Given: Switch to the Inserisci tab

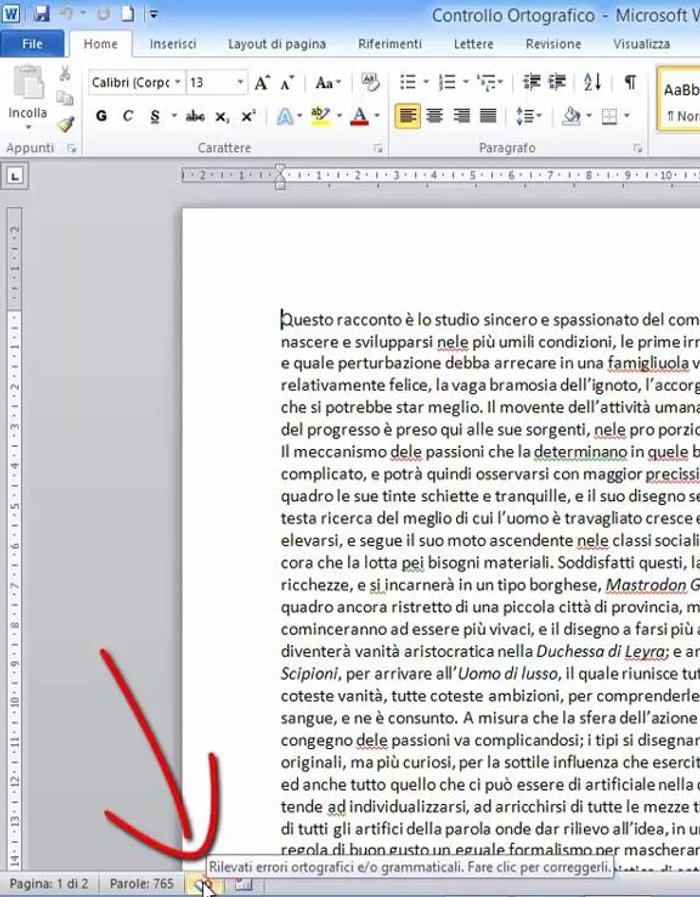Looking at the screenshot, I should [173, 44].
